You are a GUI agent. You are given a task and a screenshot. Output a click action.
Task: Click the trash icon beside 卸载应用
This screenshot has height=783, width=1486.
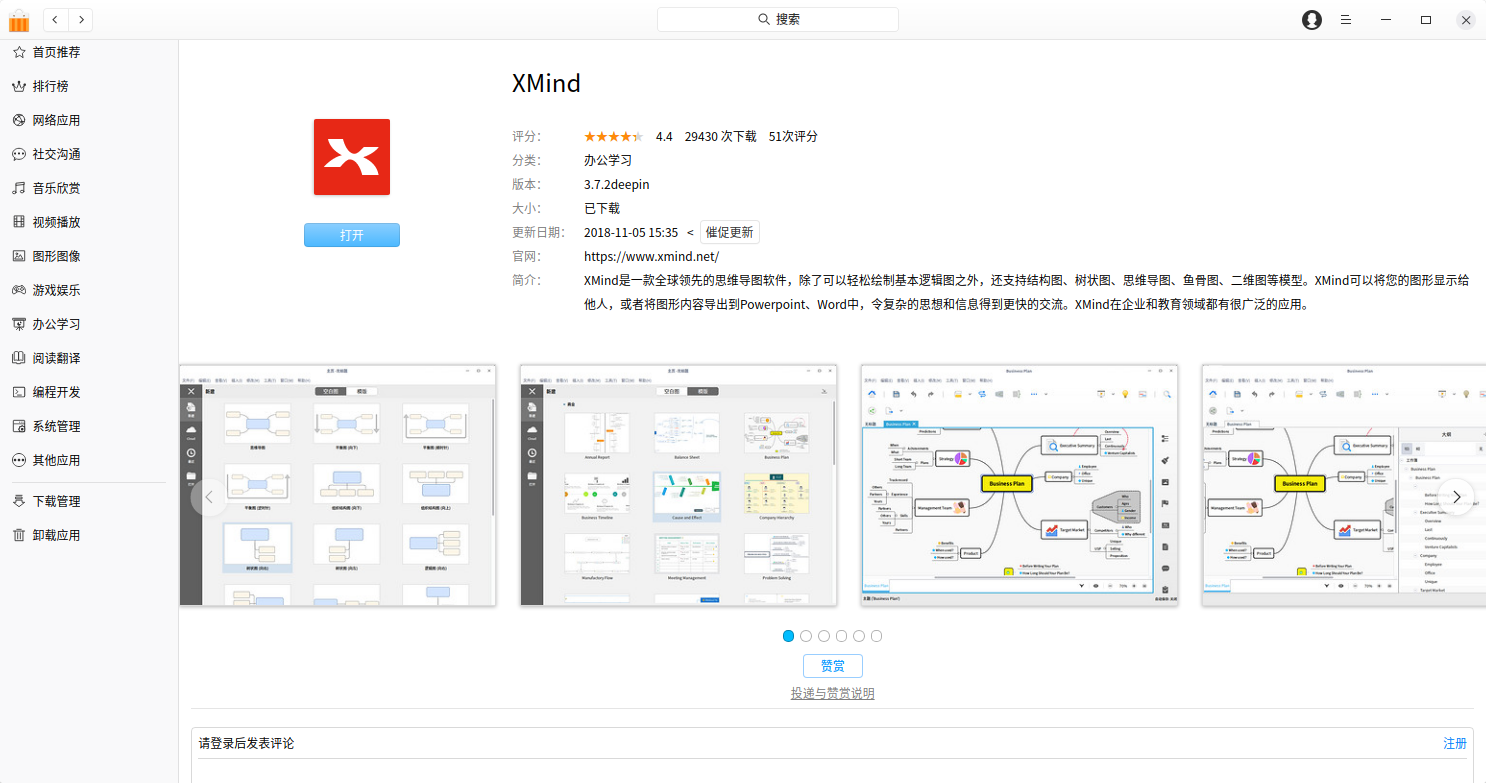[19, 535]
